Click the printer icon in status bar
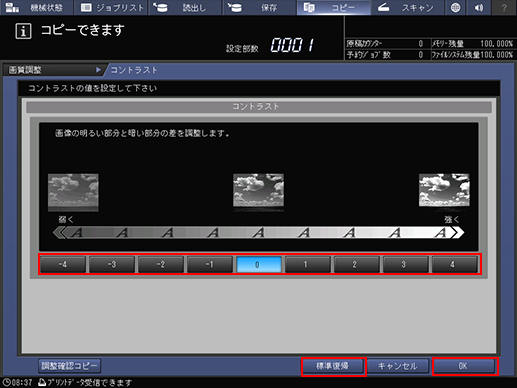Screen dimensions: 517x388 pyautogui.click(x=42, y=382)
